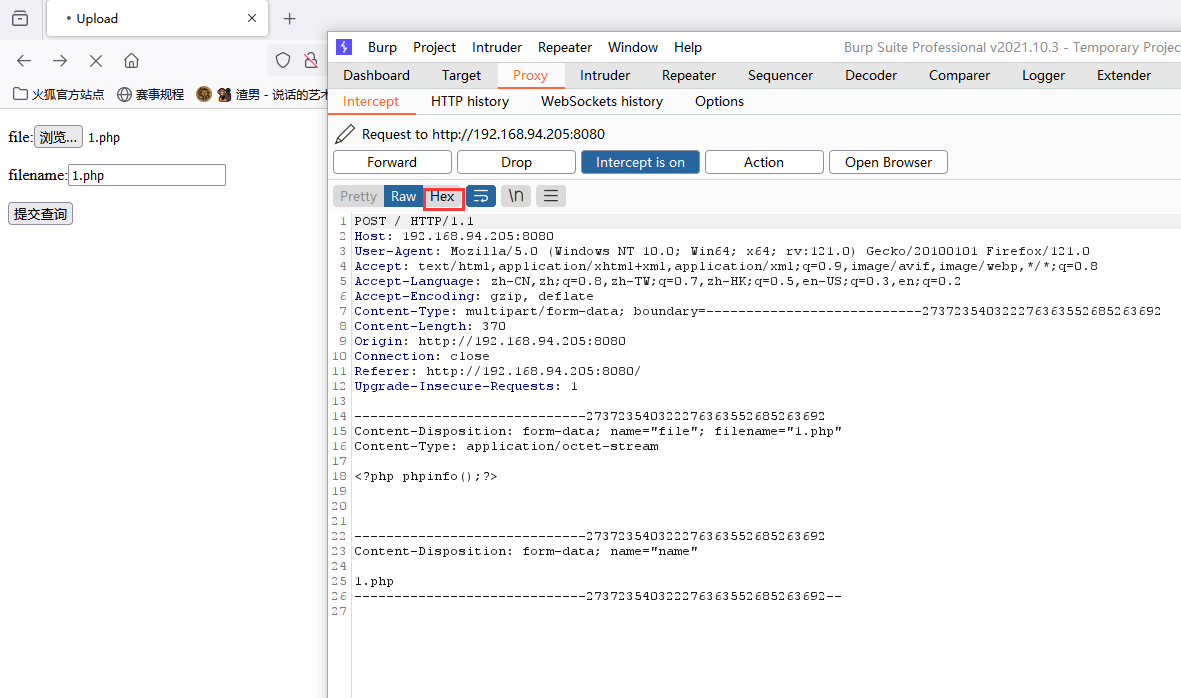The height and width of the screenshot is (698, 1181).
Task: Close the Upload browser tab
Action: (252, 19)
